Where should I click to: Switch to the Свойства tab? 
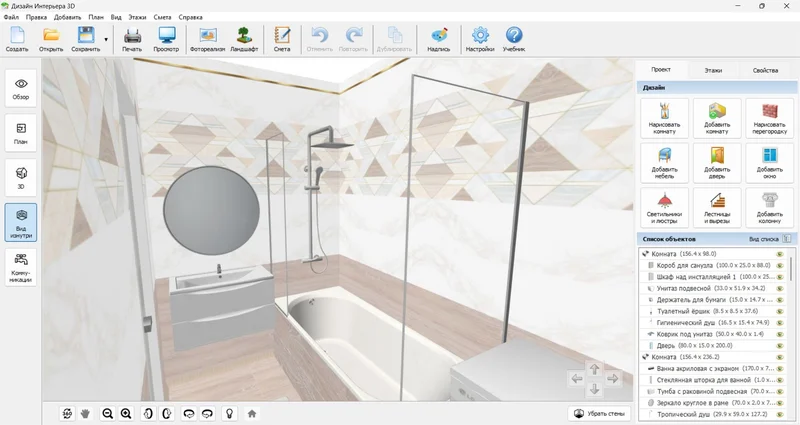[x=765, y=70]
